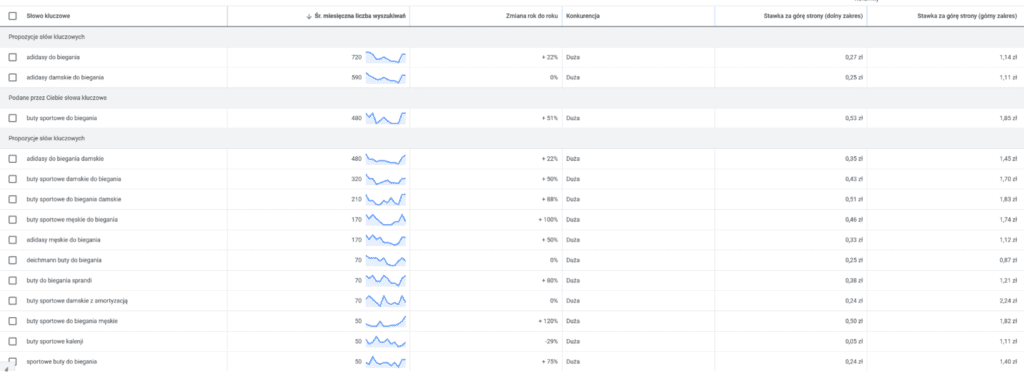Image resolution: width=1024 pixels, height=372 pixels.
Task: Click Duża competition in buty sportowe kalenji row
Action: (x=573, y=341)
